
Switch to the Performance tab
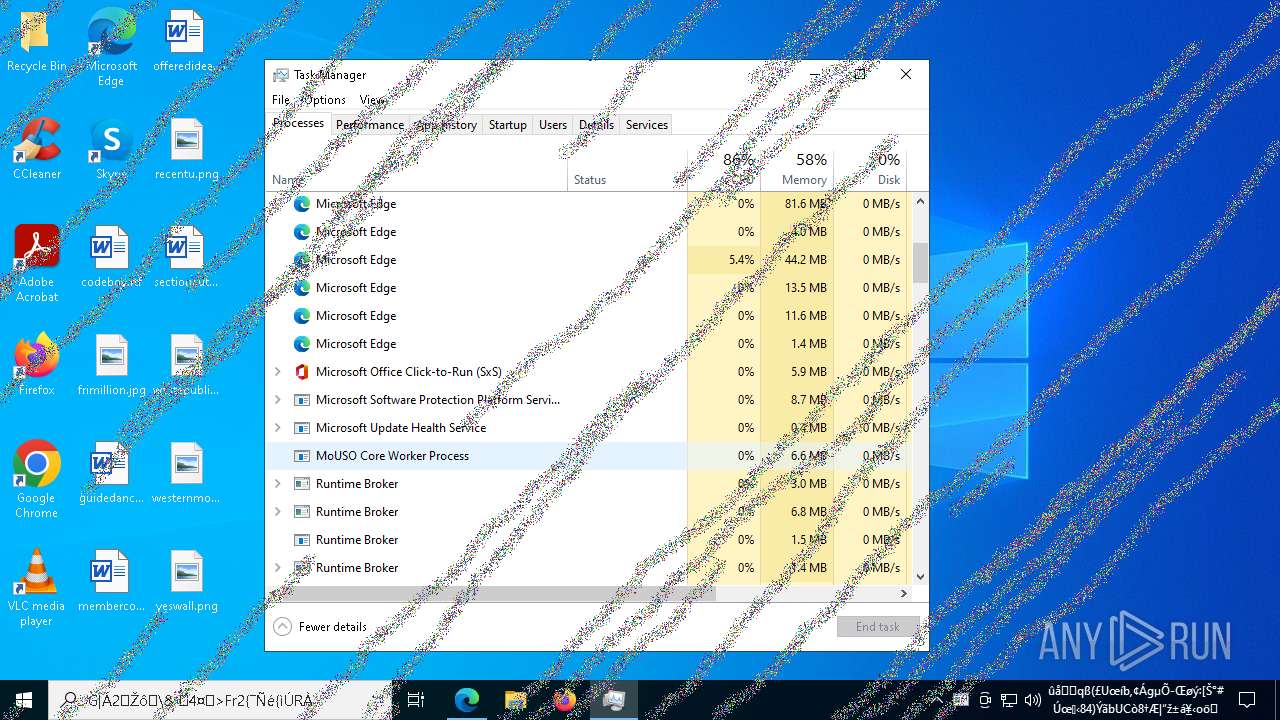click(x=370, y=125)
